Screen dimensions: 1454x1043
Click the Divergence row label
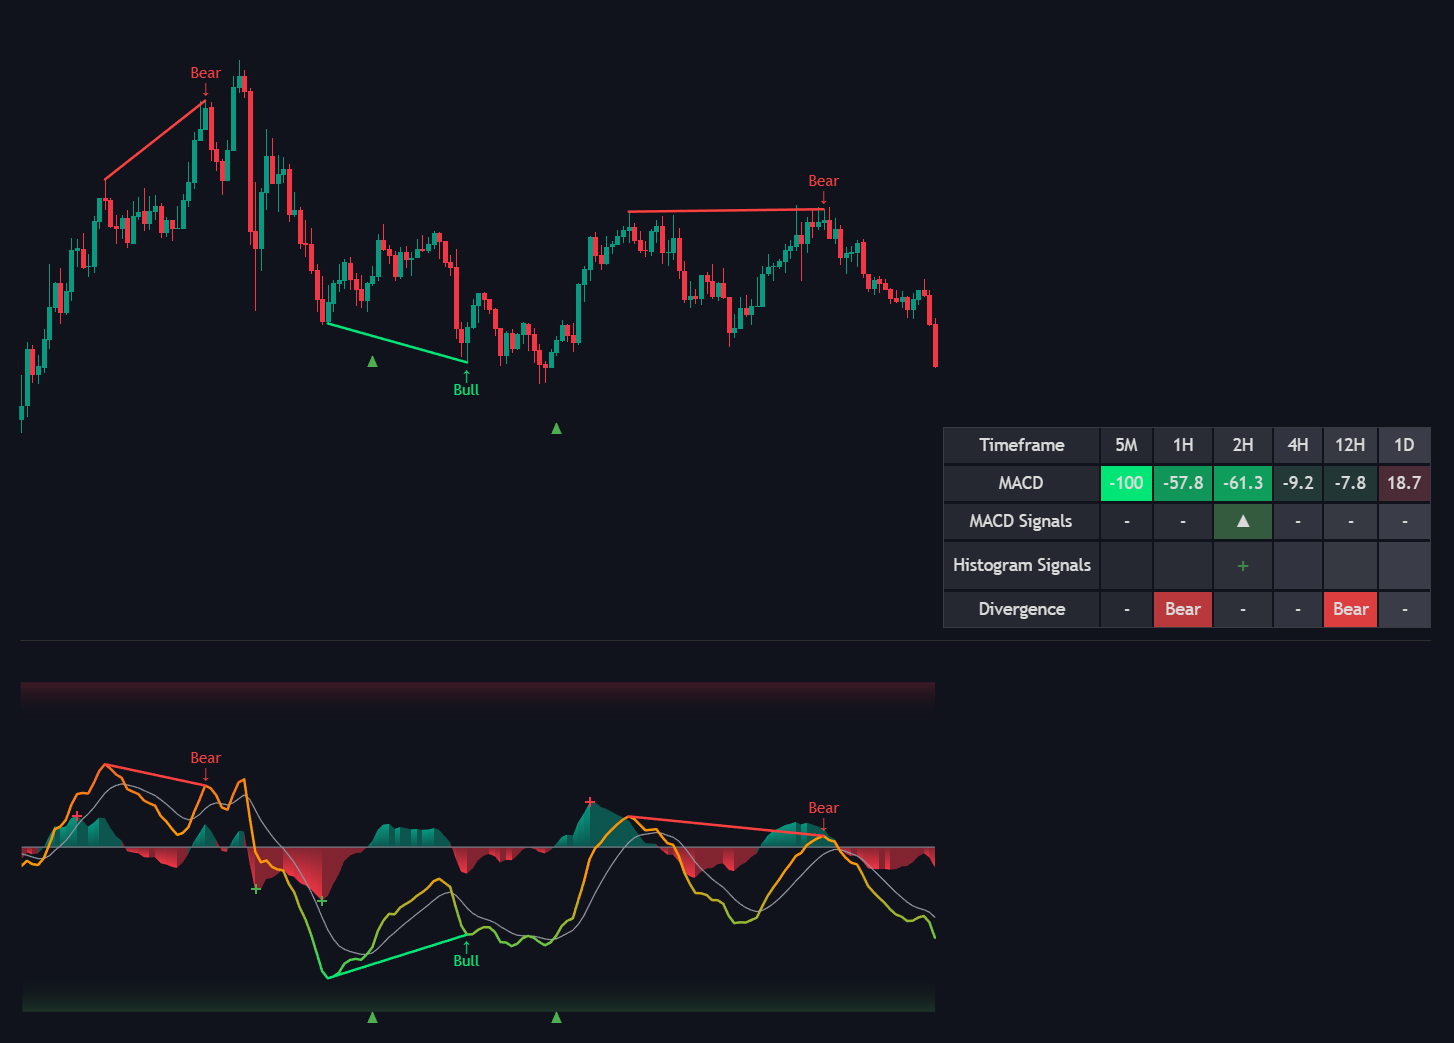coord(1021,609)
